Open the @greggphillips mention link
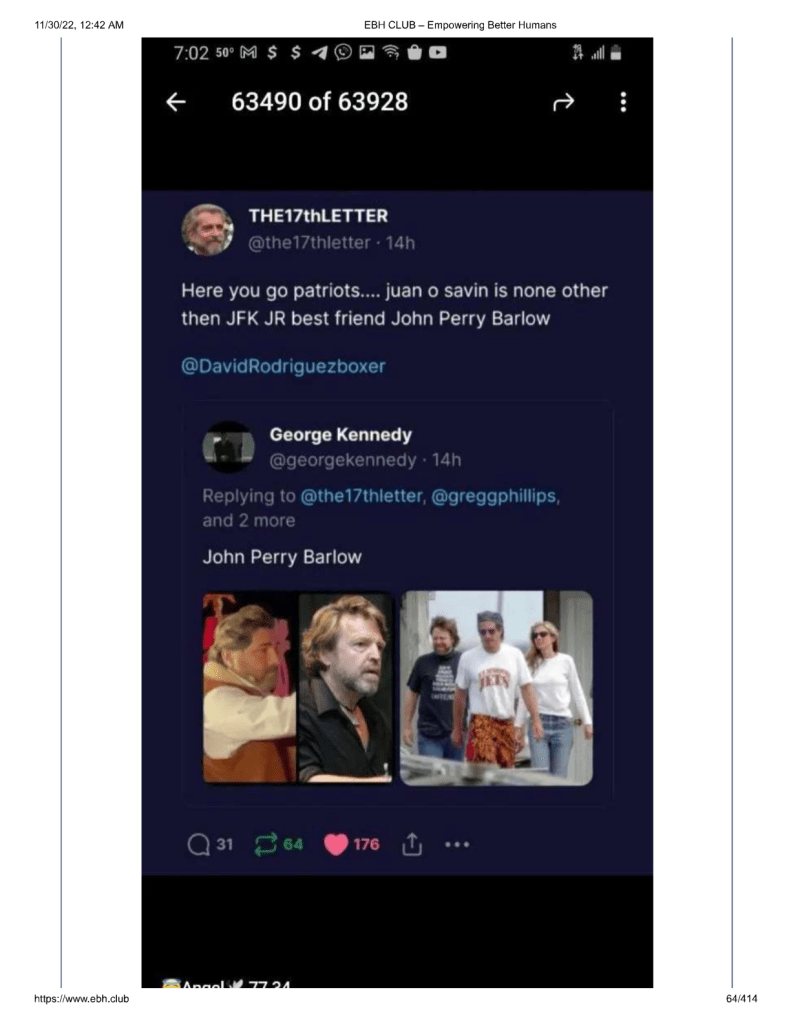 (x=493, y=496)
